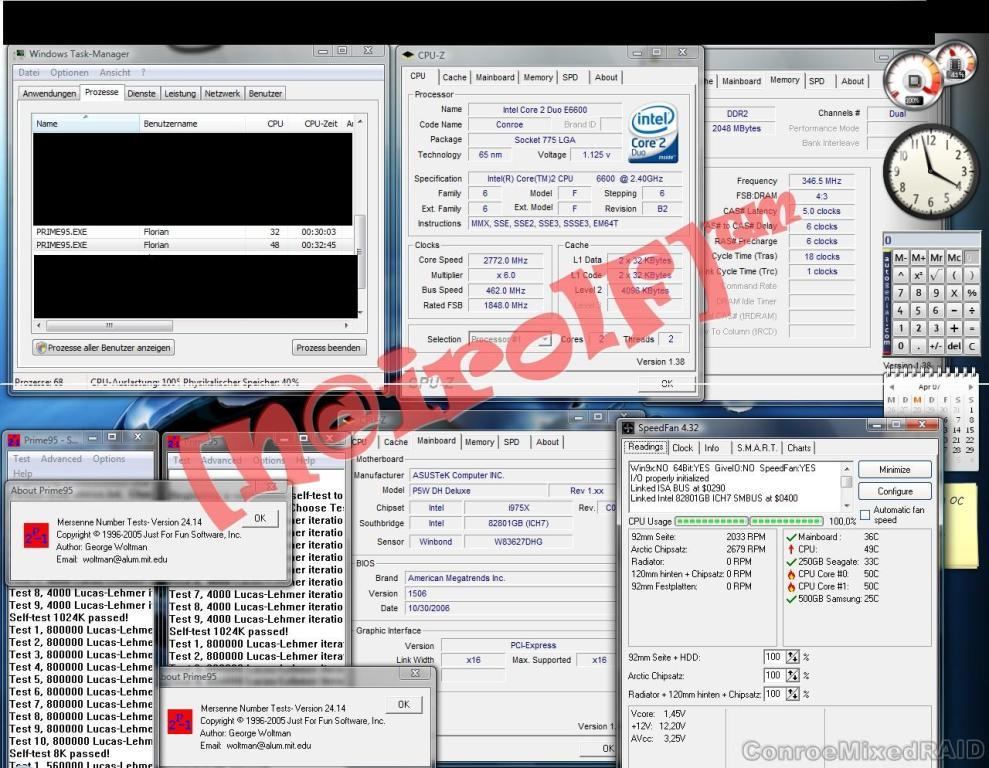Click the Prozess beenden button
This screenshot has height=768, width=989.
[x=329, y=347]
